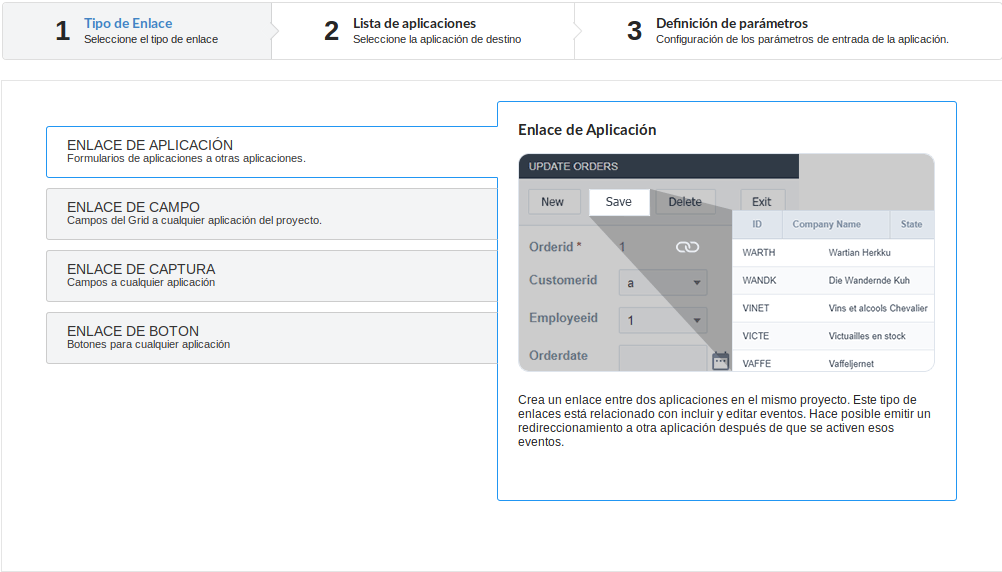Click the 'Enlace de Aplicación' panel heading

coord(587,130)
